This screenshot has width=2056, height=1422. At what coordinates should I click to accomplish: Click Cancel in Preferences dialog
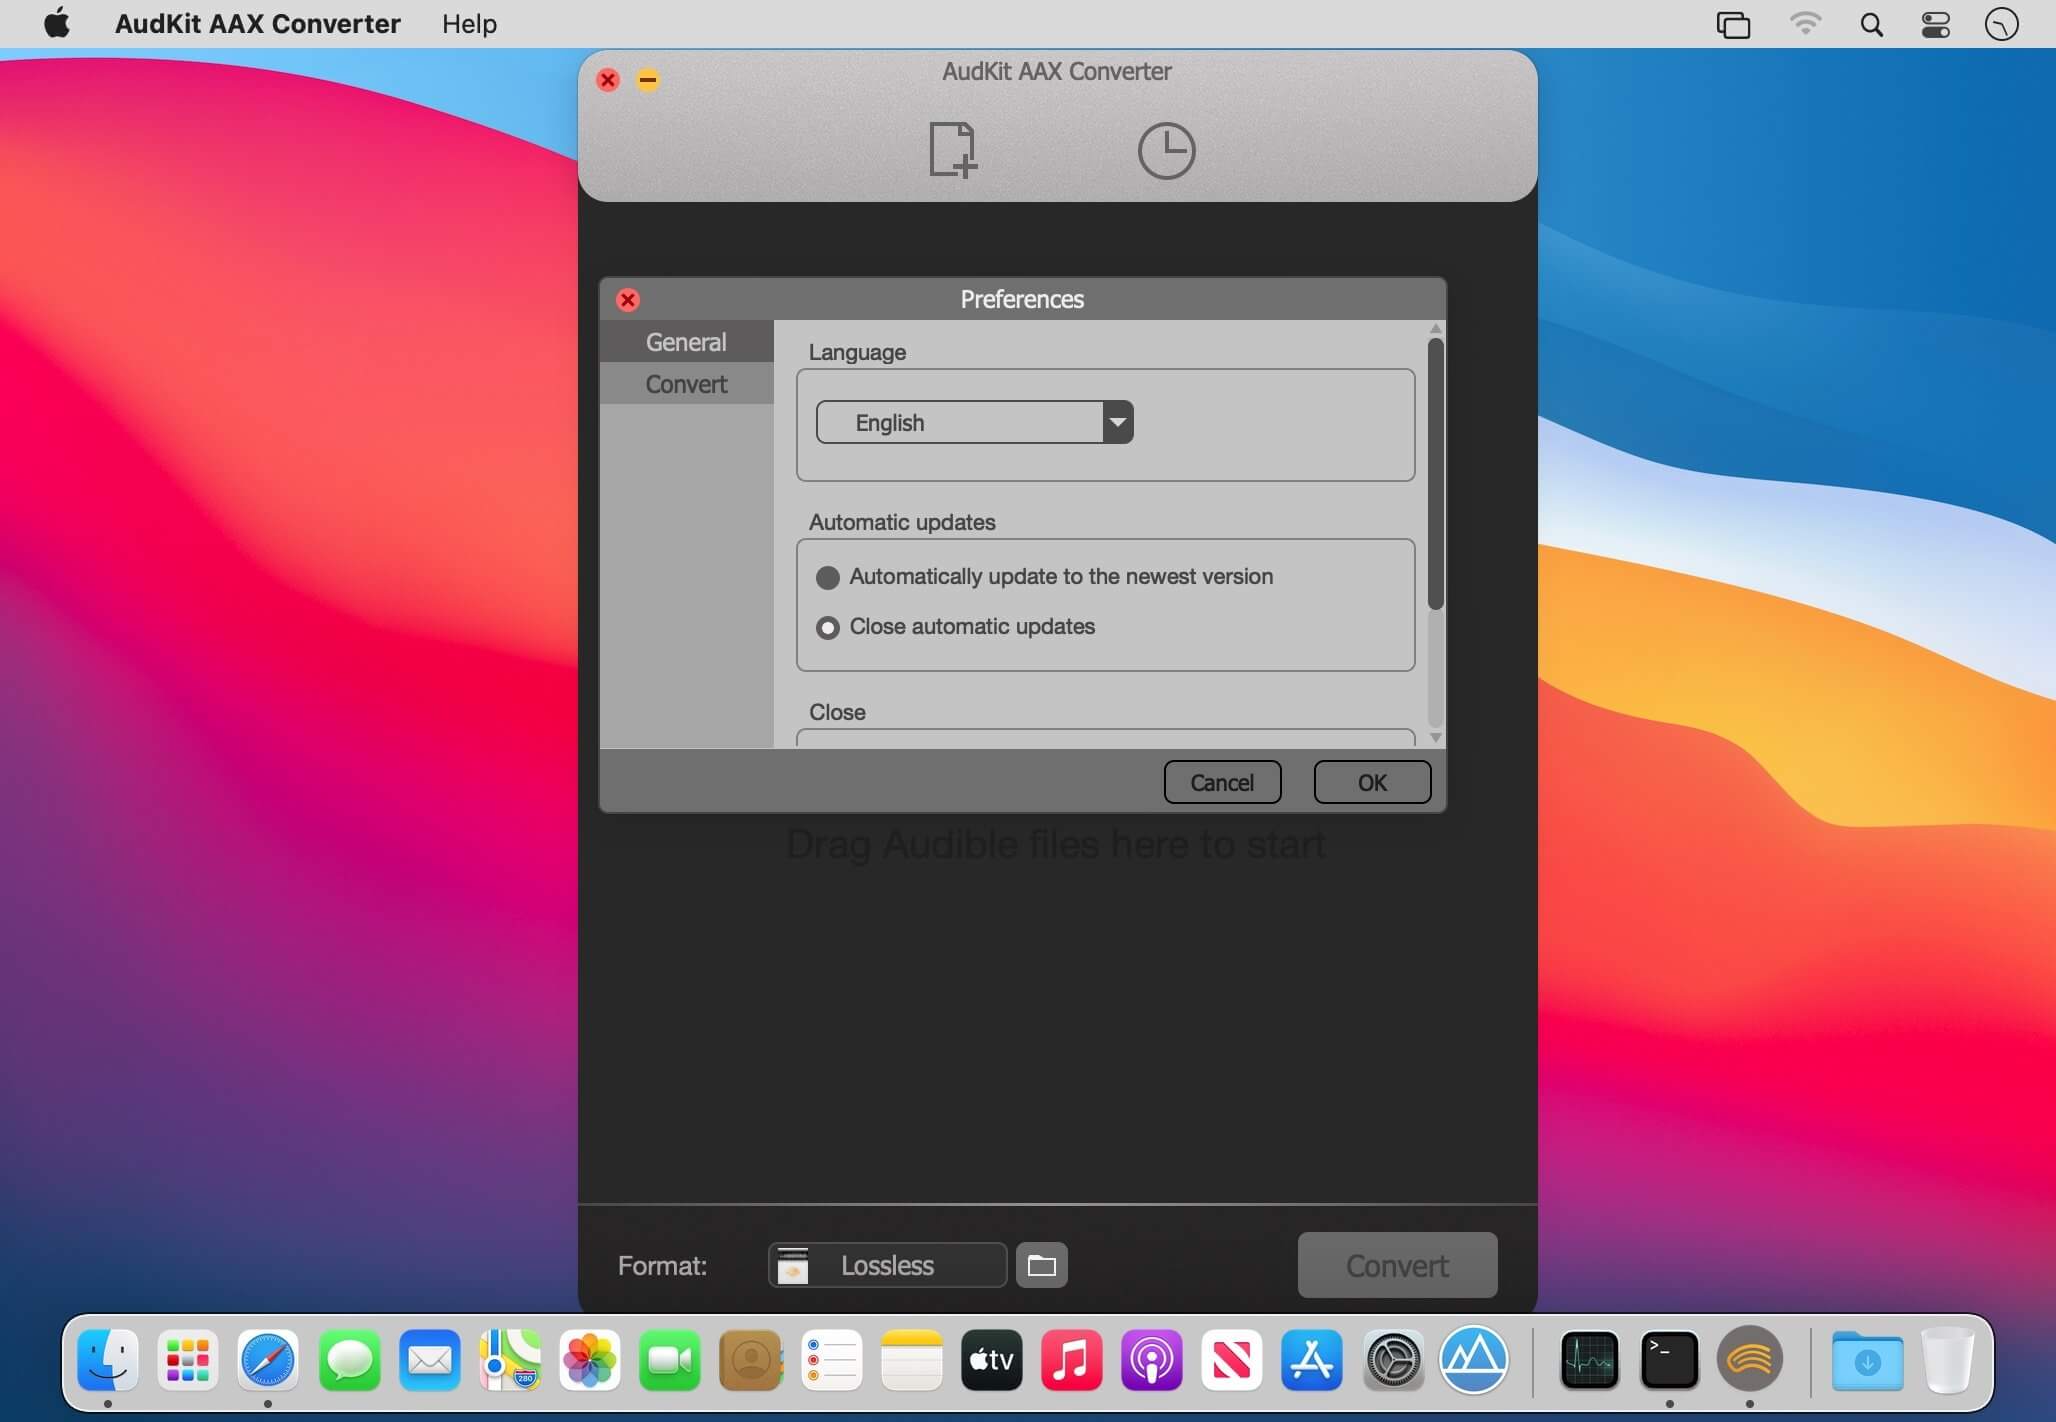pos(1222,782)
